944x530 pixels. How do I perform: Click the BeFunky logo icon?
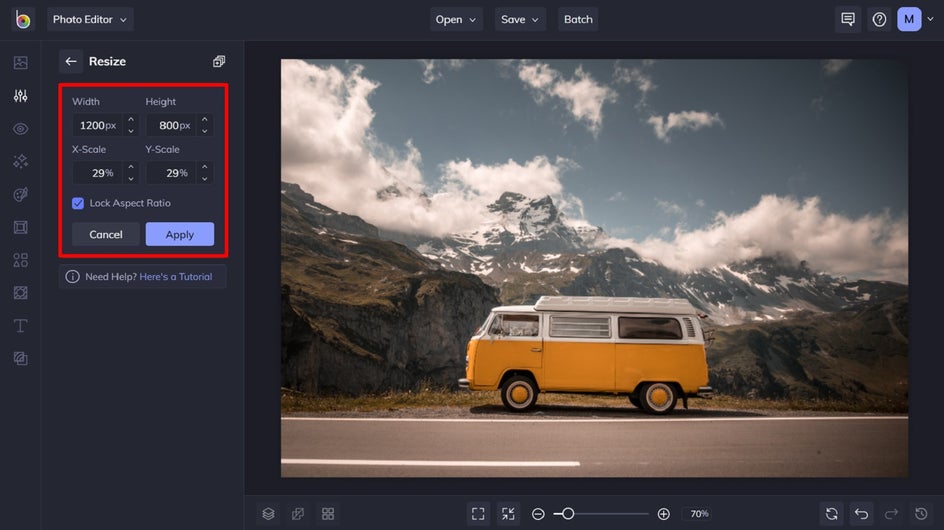coord(22,19)
